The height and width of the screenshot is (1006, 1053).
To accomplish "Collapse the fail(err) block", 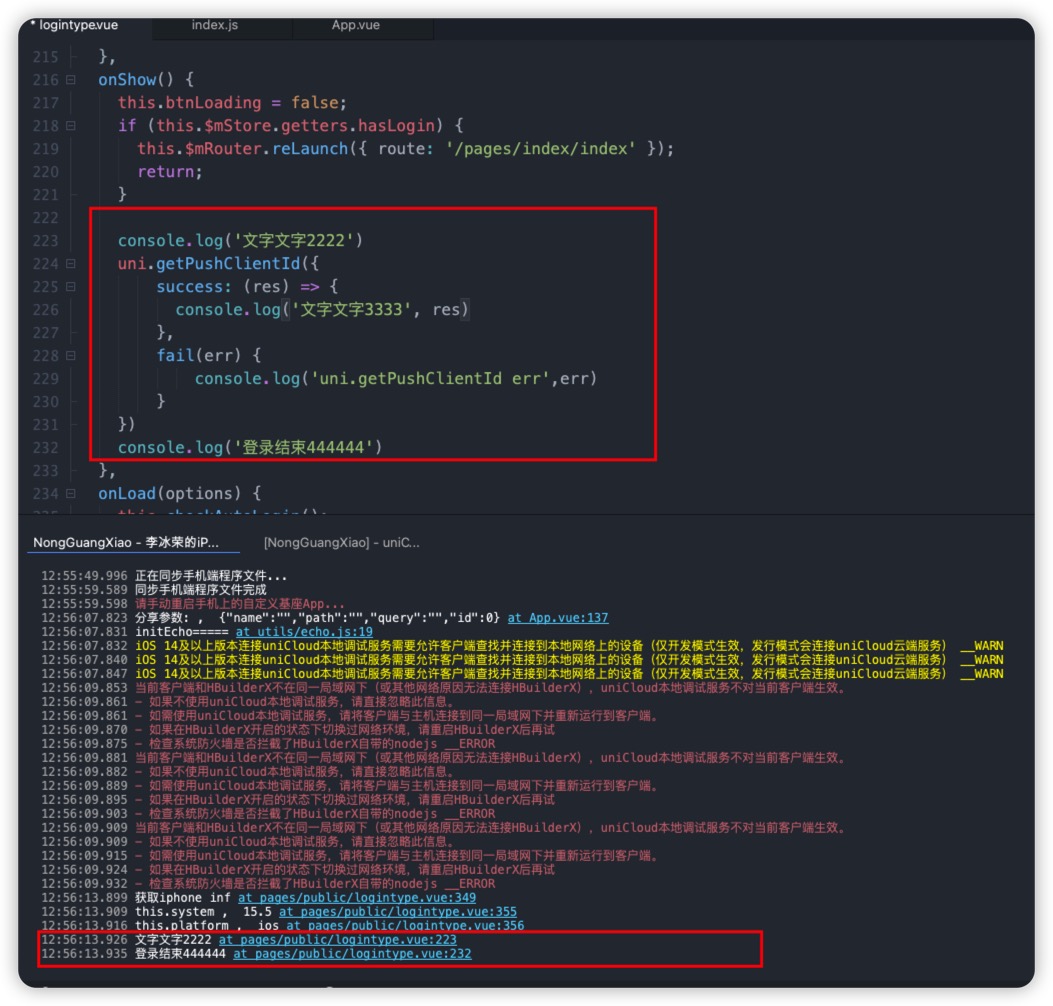I will point(71,356).
